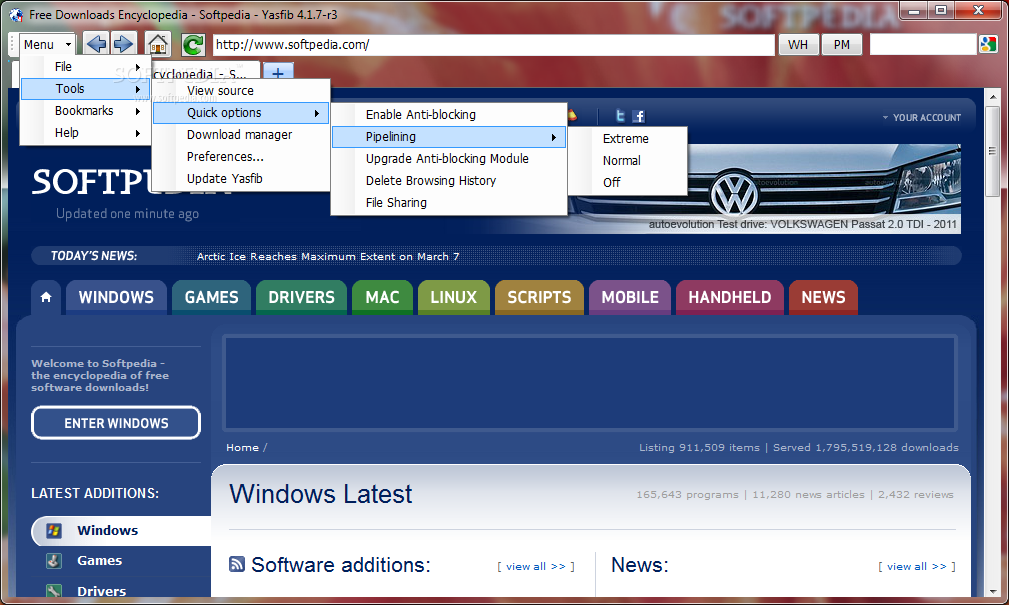Set pipelining to Extreme
Screen dimensions: 1009x605
pos(628,138)
